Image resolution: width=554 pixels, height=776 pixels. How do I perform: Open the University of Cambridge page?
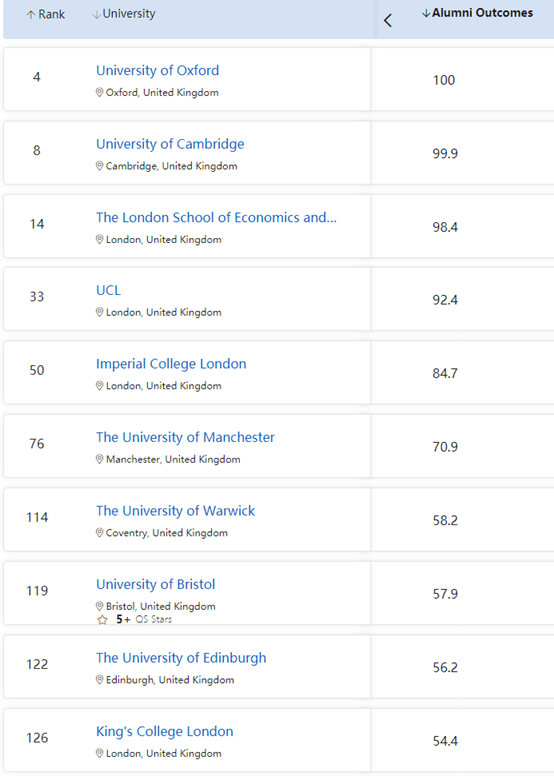(x=170, y=144)
